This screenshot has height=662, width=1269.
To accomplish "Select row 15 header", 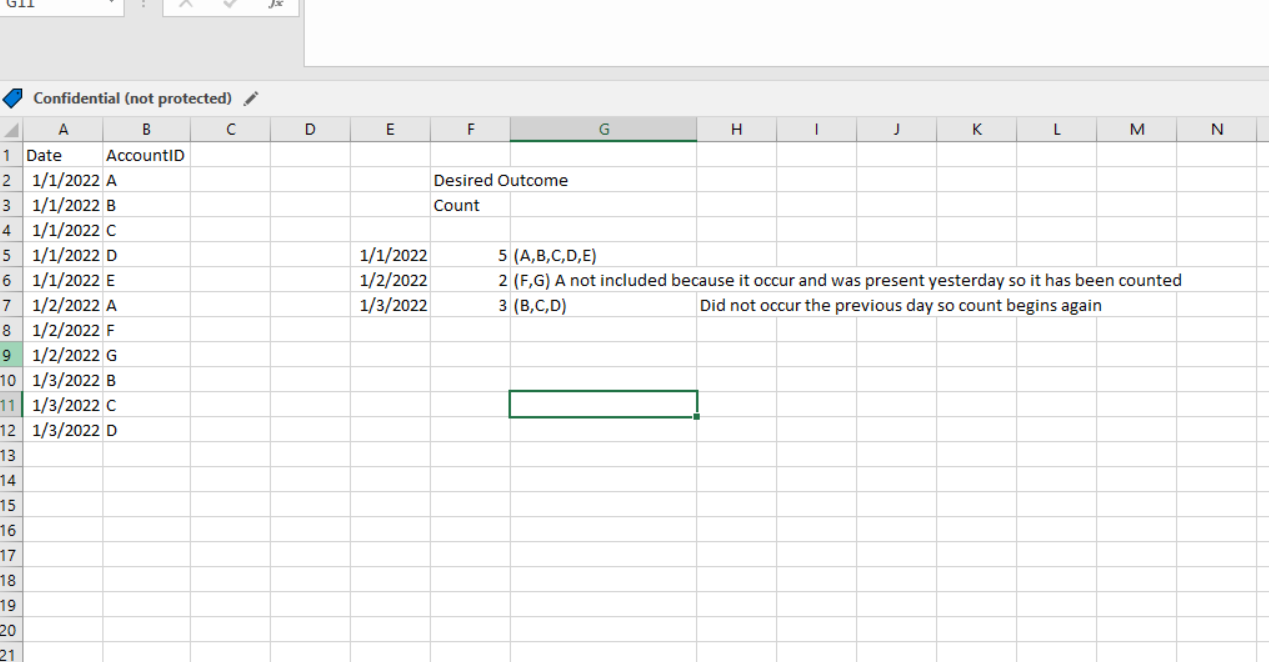I will [11, 505].
